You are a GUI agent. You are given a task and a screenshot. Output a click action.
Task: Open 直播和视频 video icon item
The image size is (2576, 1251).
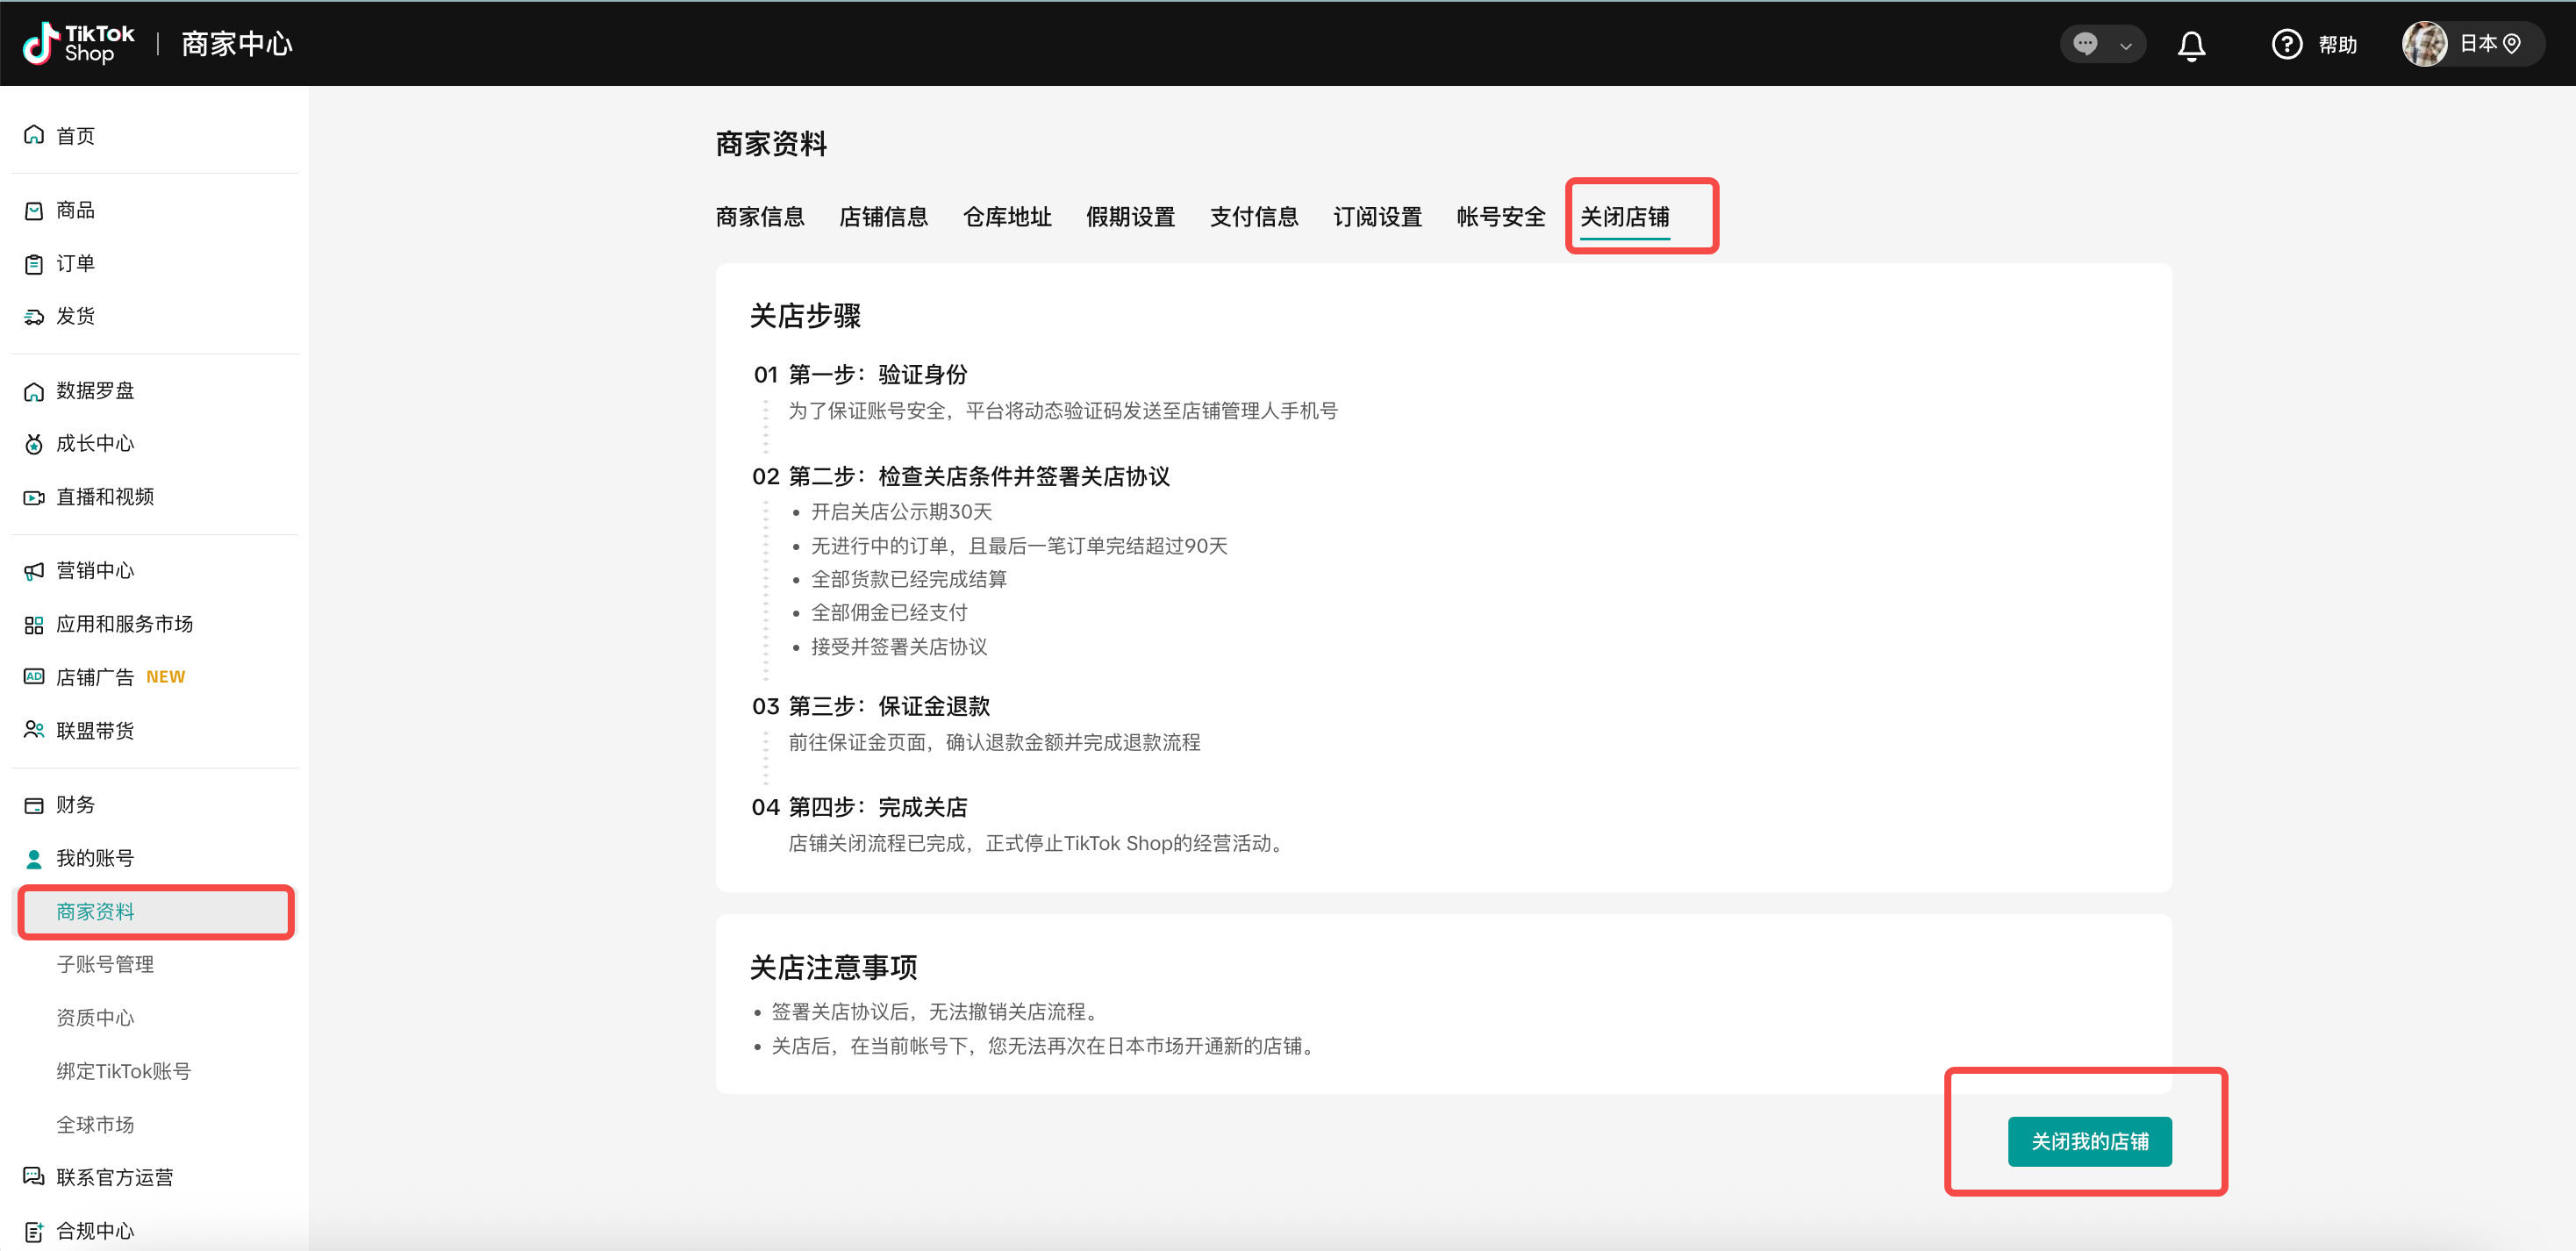point(34,497)
